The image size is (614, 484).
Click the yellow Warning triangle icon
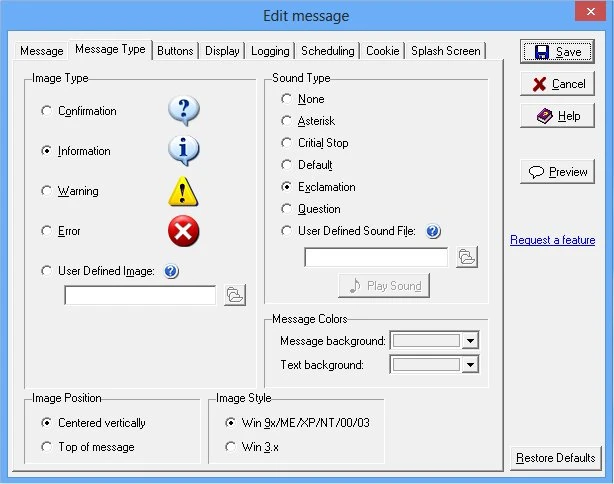(183, 191)
